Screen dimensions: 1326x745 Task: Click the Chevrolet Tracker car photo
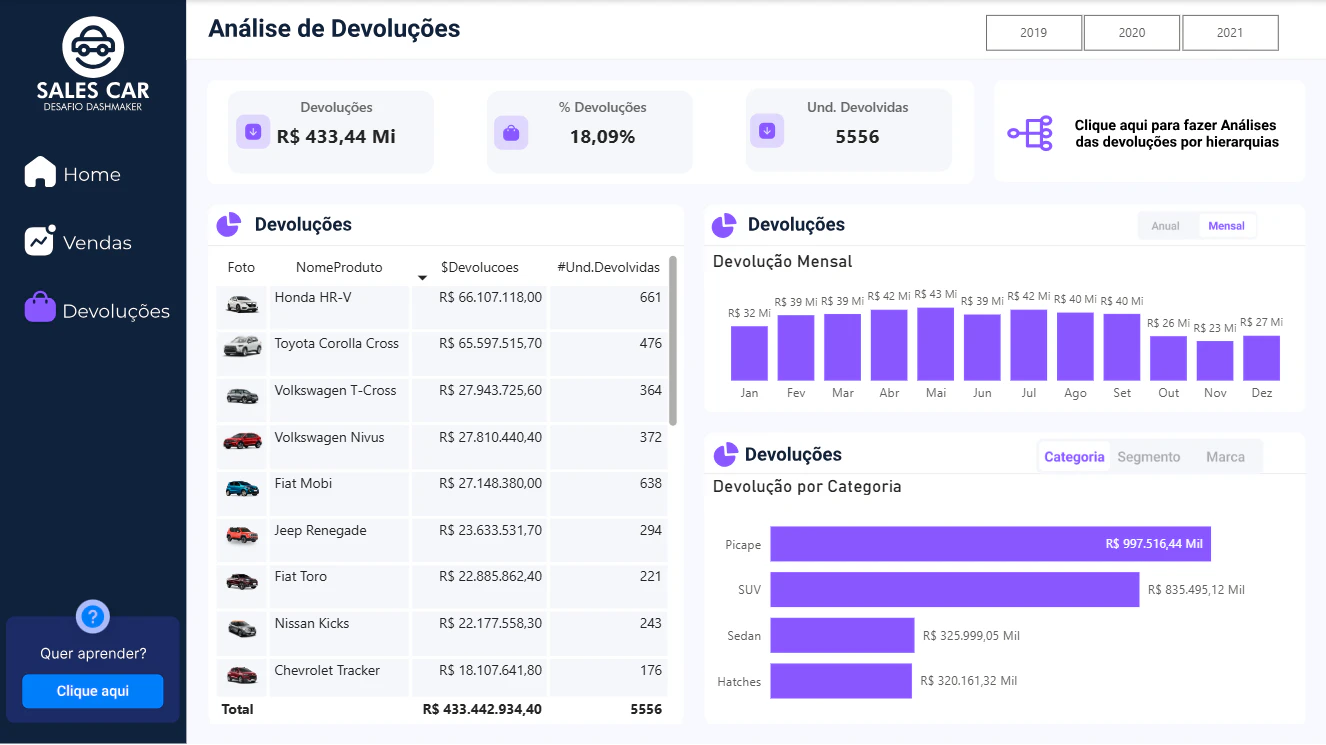pos(242,675)
